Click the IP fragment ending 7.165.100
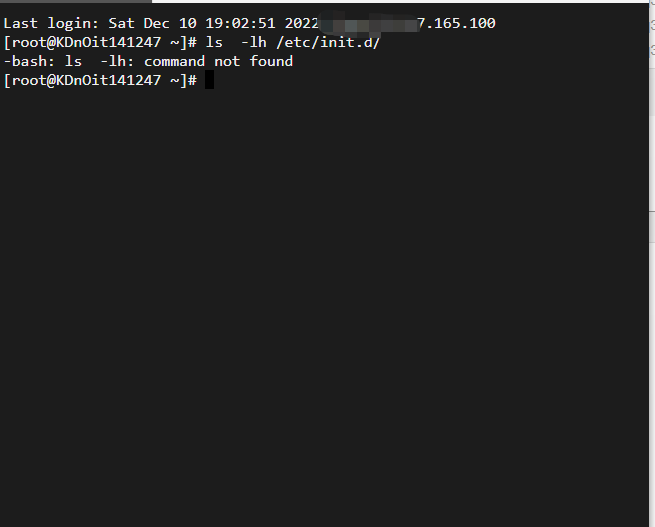655x527 pixels. click(455, 23)
